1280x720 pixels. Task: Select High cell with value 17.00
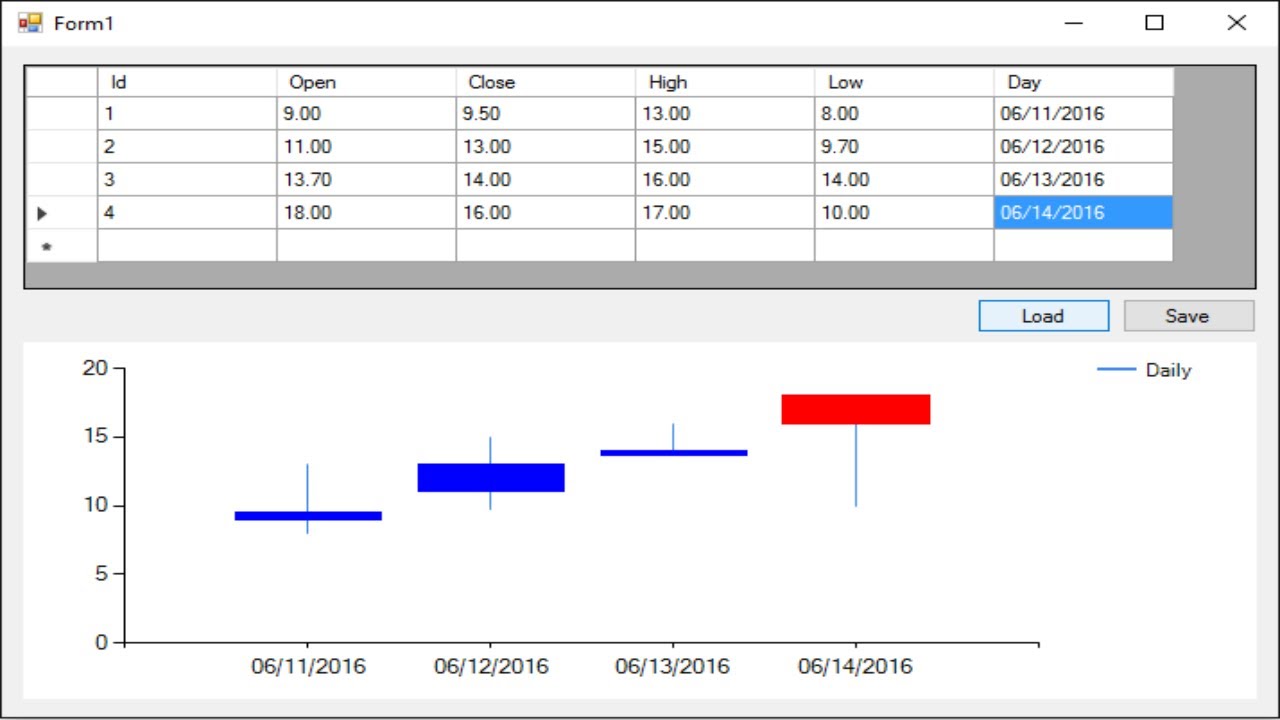coord(725,213)
